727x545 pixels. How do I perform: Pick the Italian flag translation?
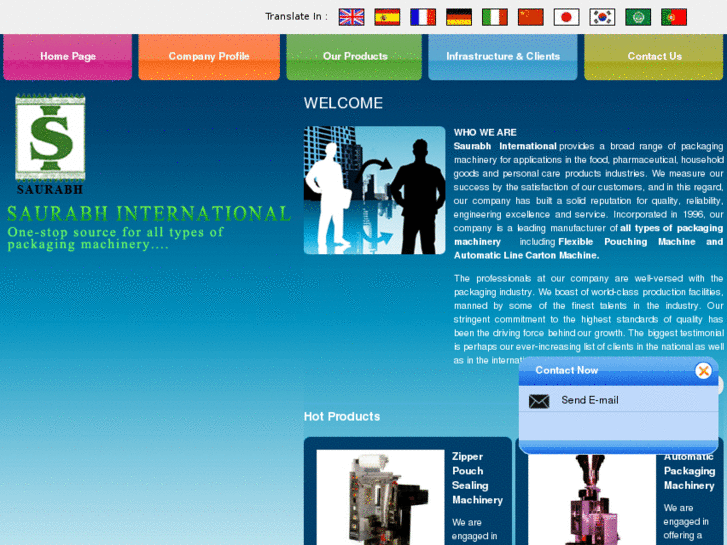pyautogui.click(x=495, y=17)
